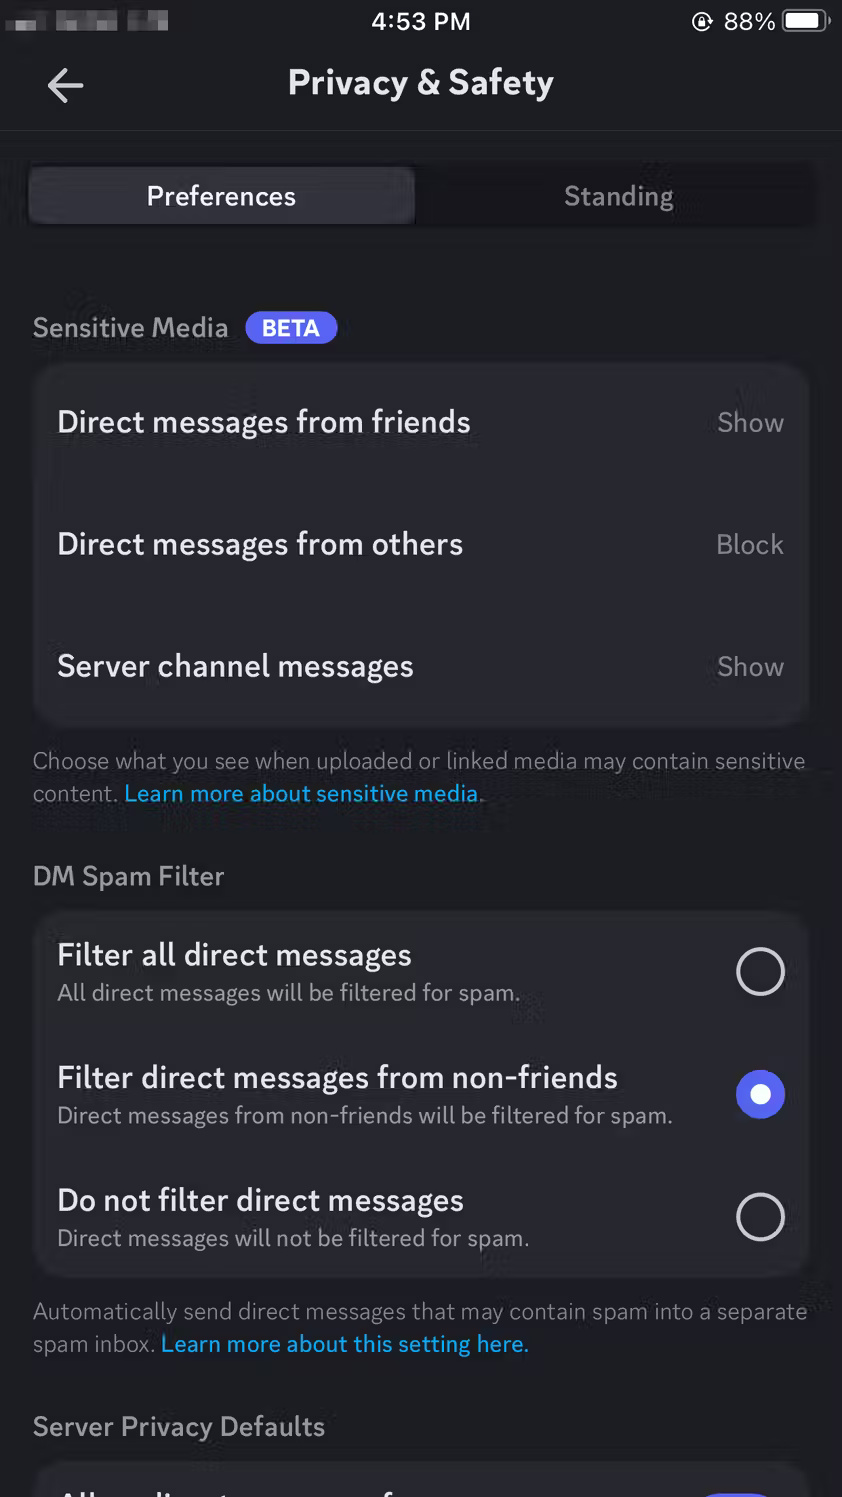Tap the back arrow icon
The image size is (842, 1497).
click(x=65, y=85)
